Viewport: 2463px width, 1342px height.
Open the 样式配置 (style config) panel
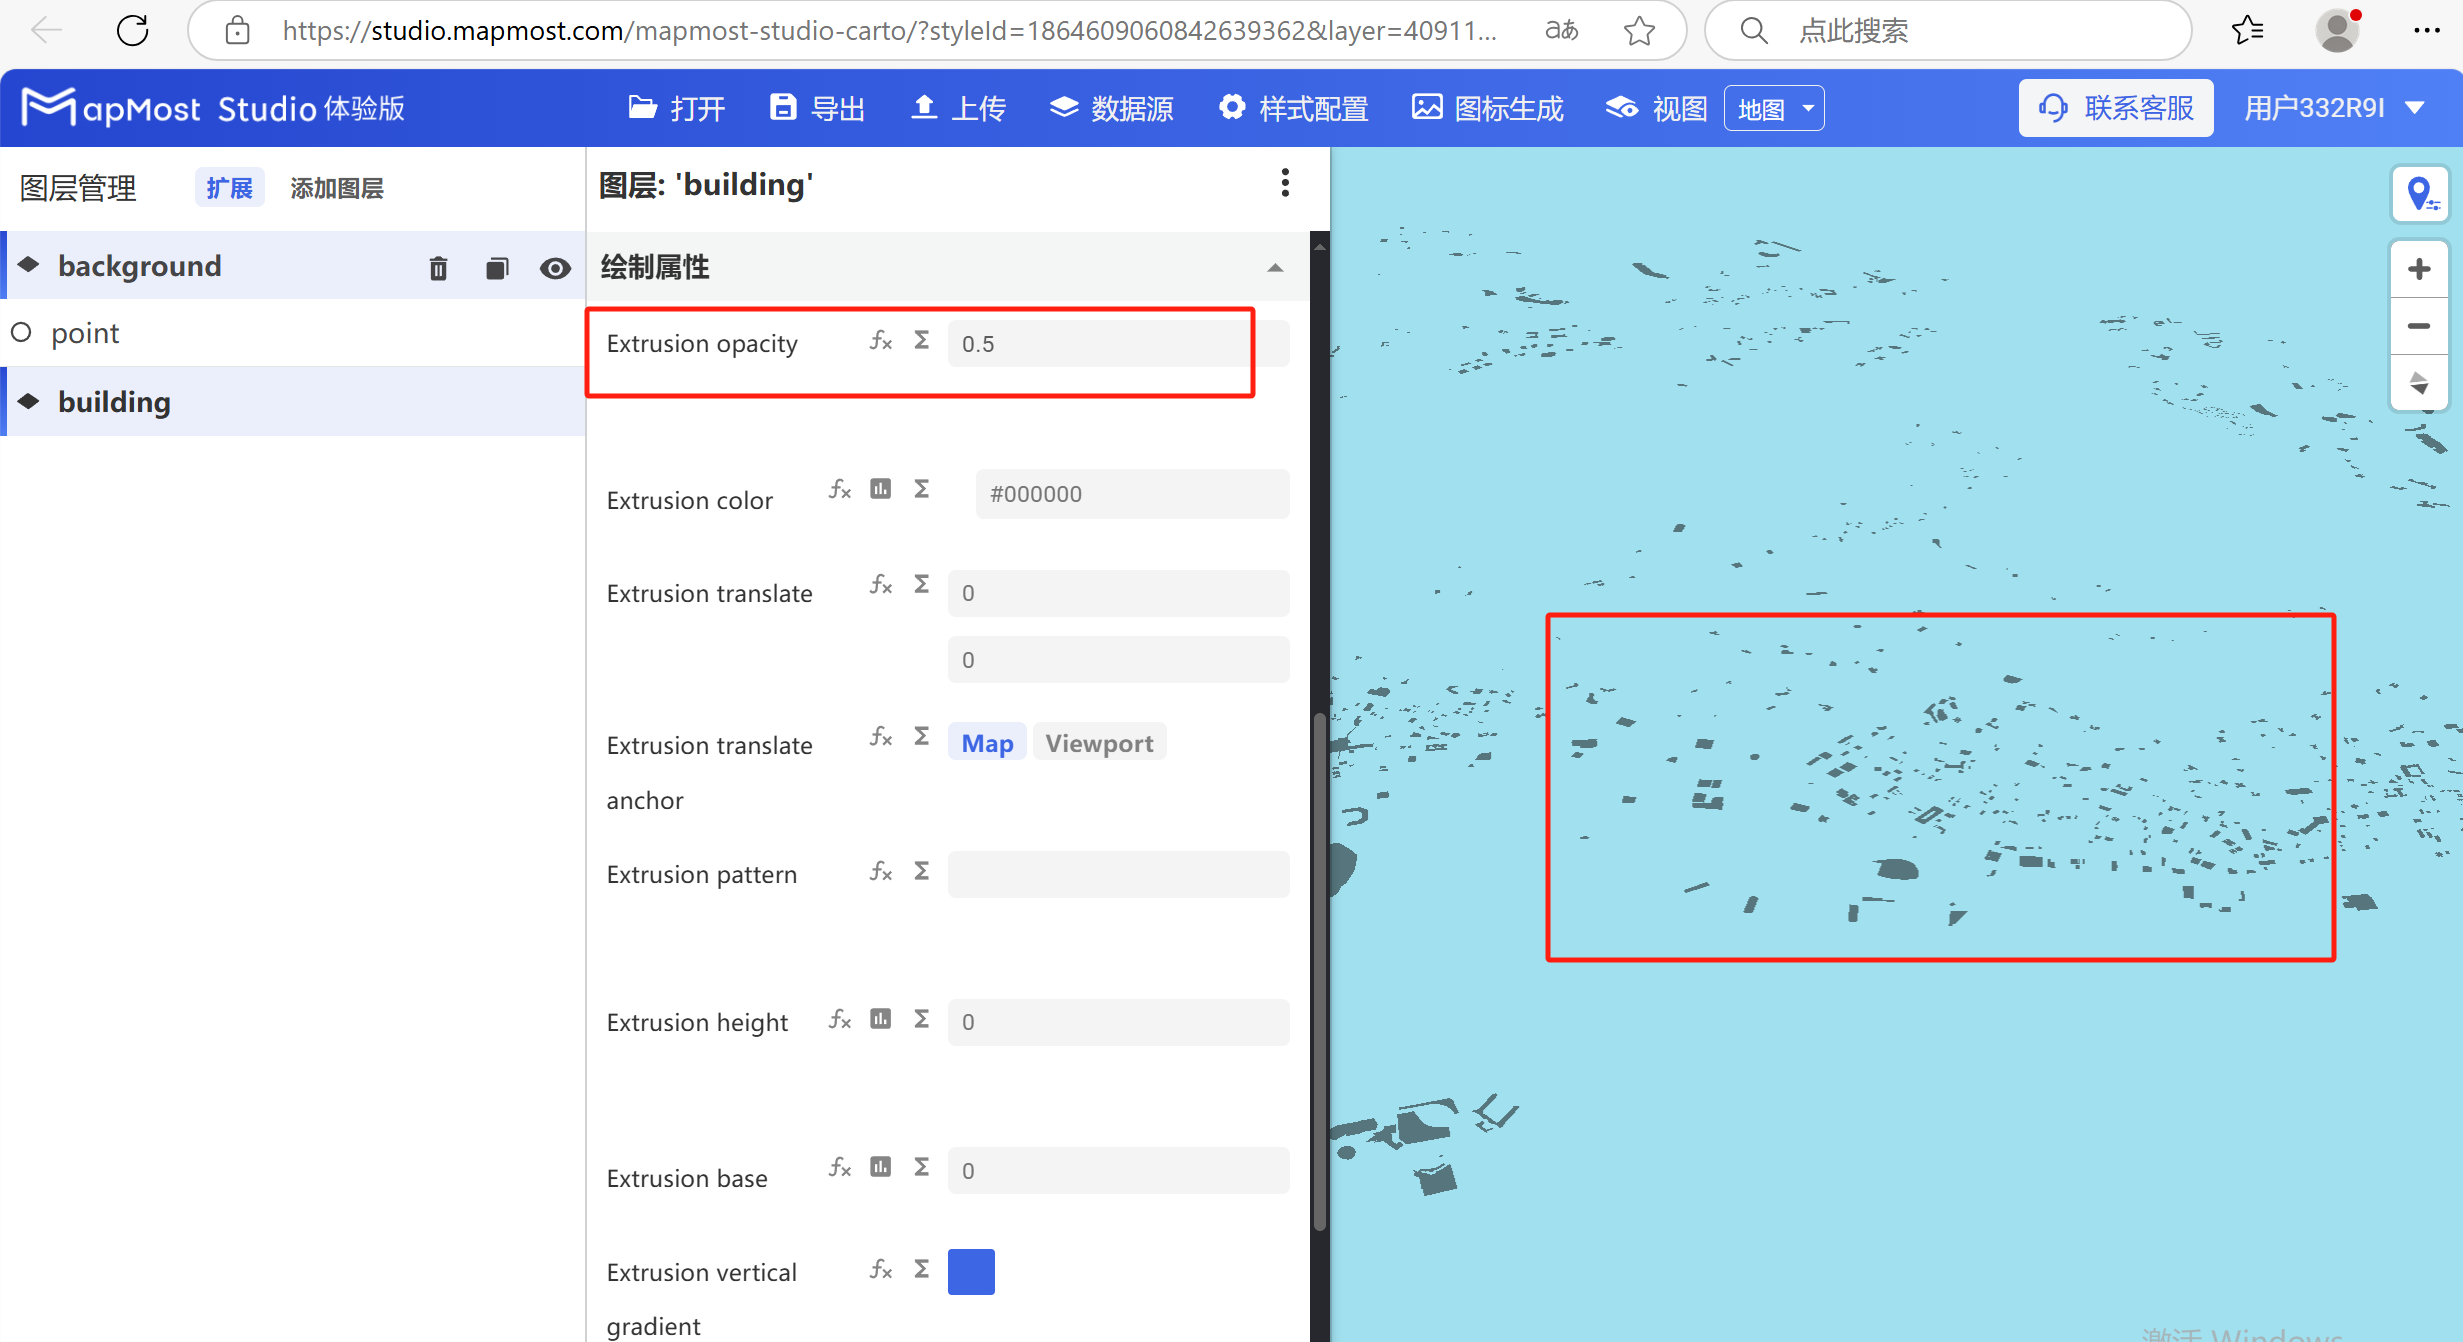(x=1293, y=108)
